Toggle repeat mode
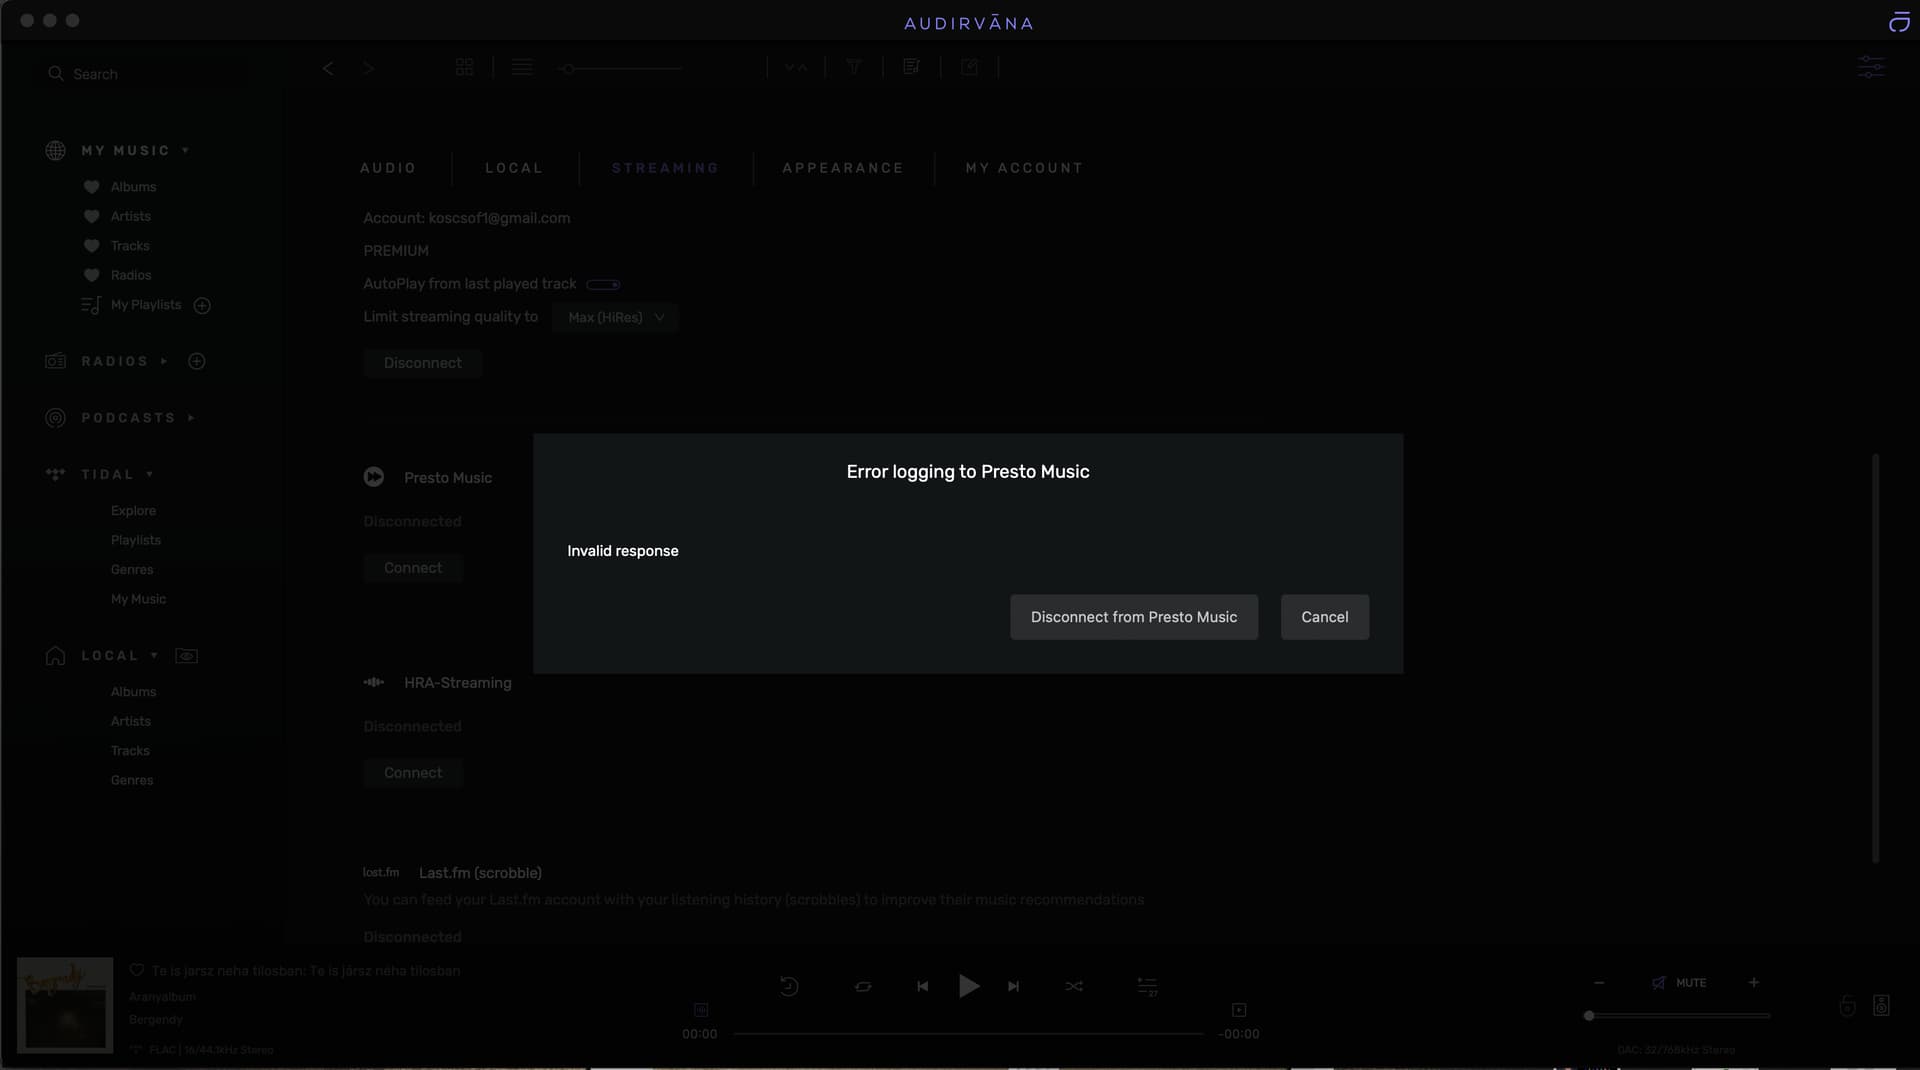 pos(863,986)
